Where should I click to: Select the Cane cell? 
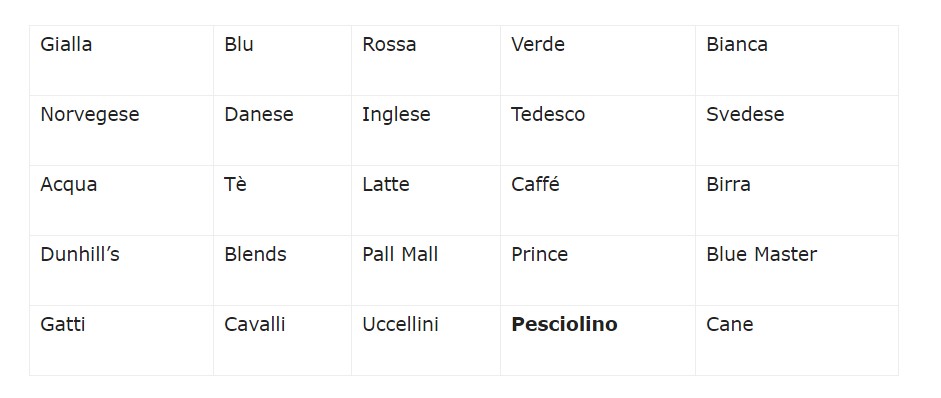pos(797,340)
